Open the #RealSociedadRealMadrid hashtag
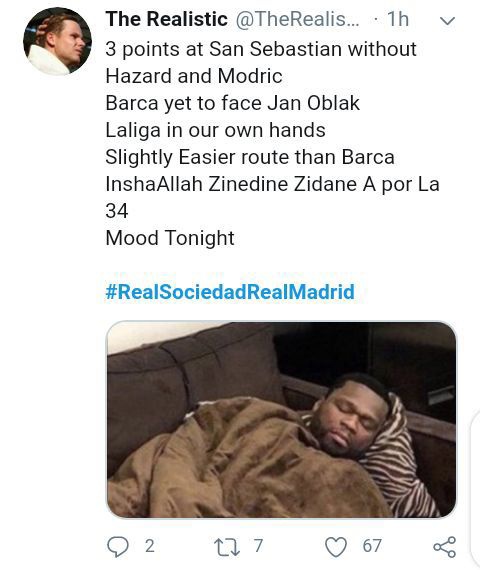This screenshot has width=480, height=570. coord(230,292)
